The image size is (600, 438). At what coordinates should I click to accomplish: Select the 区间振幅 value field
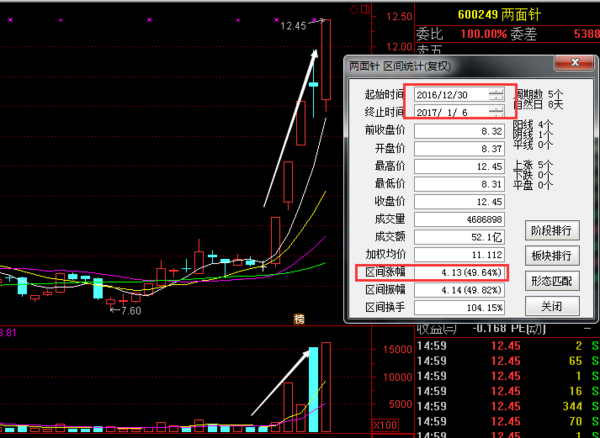tap(459, 290)
